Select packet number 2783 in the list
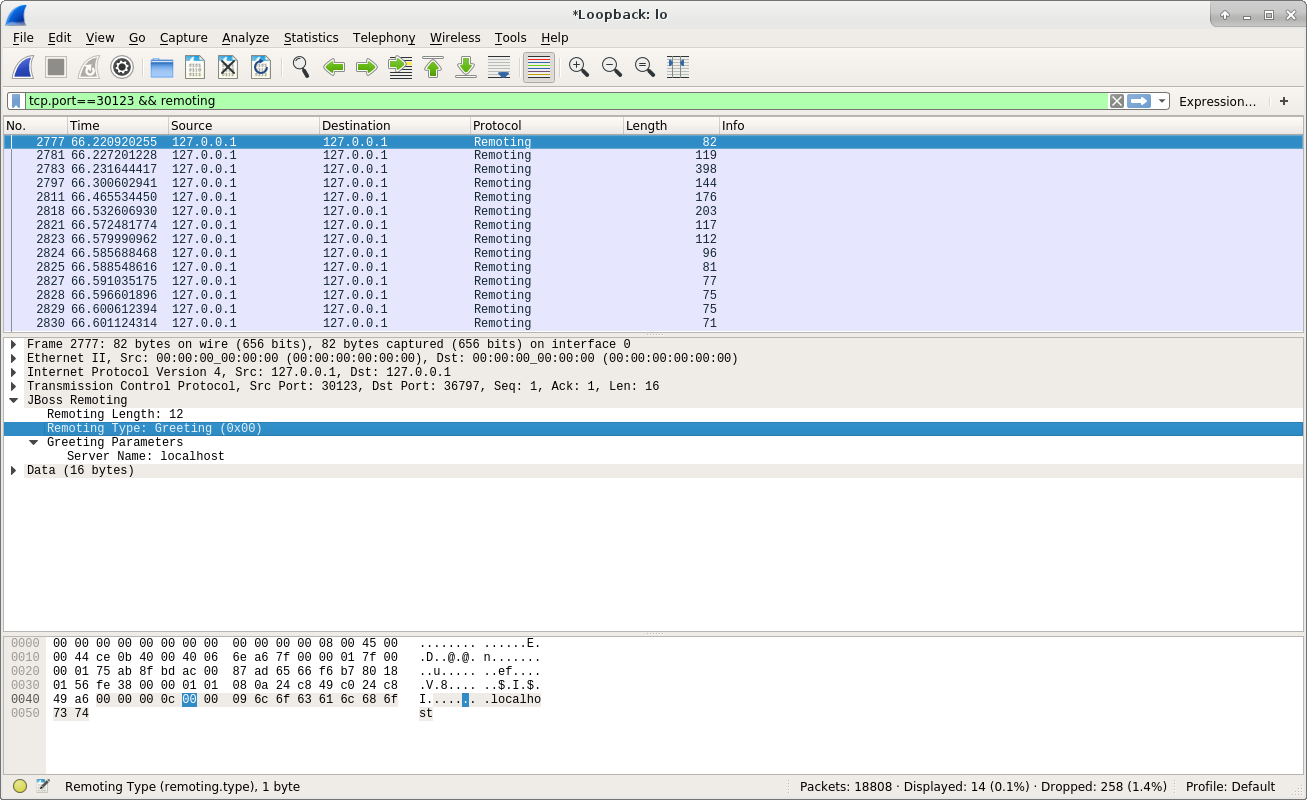The image size is (1307, 800). coord(653,169)
